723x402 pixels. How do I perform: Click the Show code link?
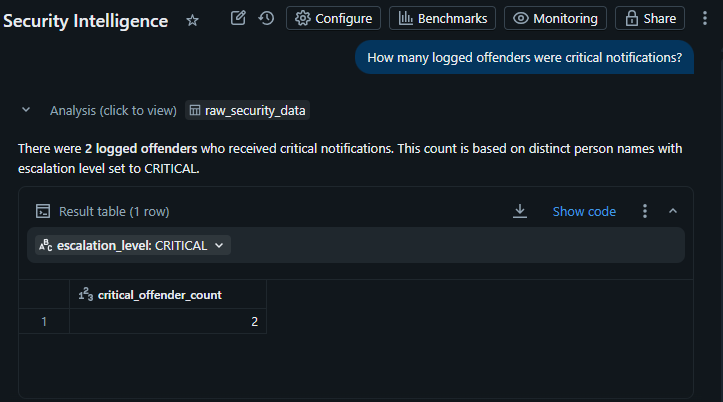[x=584, y=212]
